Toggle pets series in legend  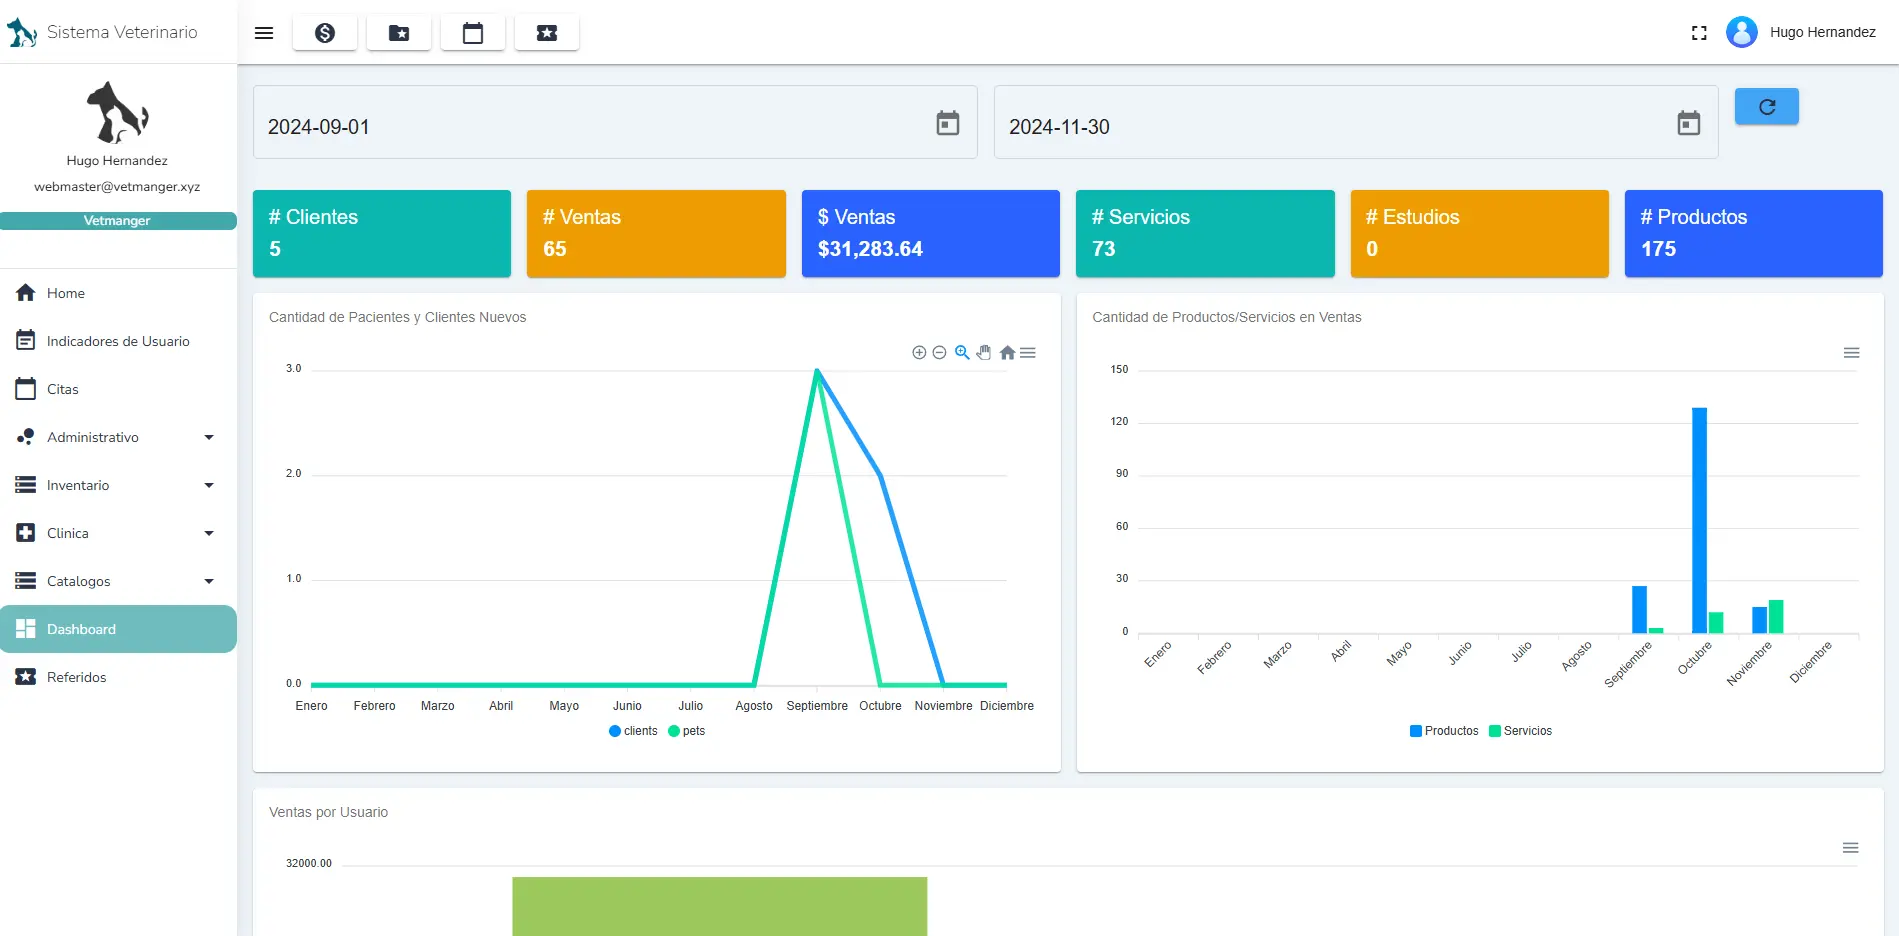pyautogui.click(x=686, y=731)
